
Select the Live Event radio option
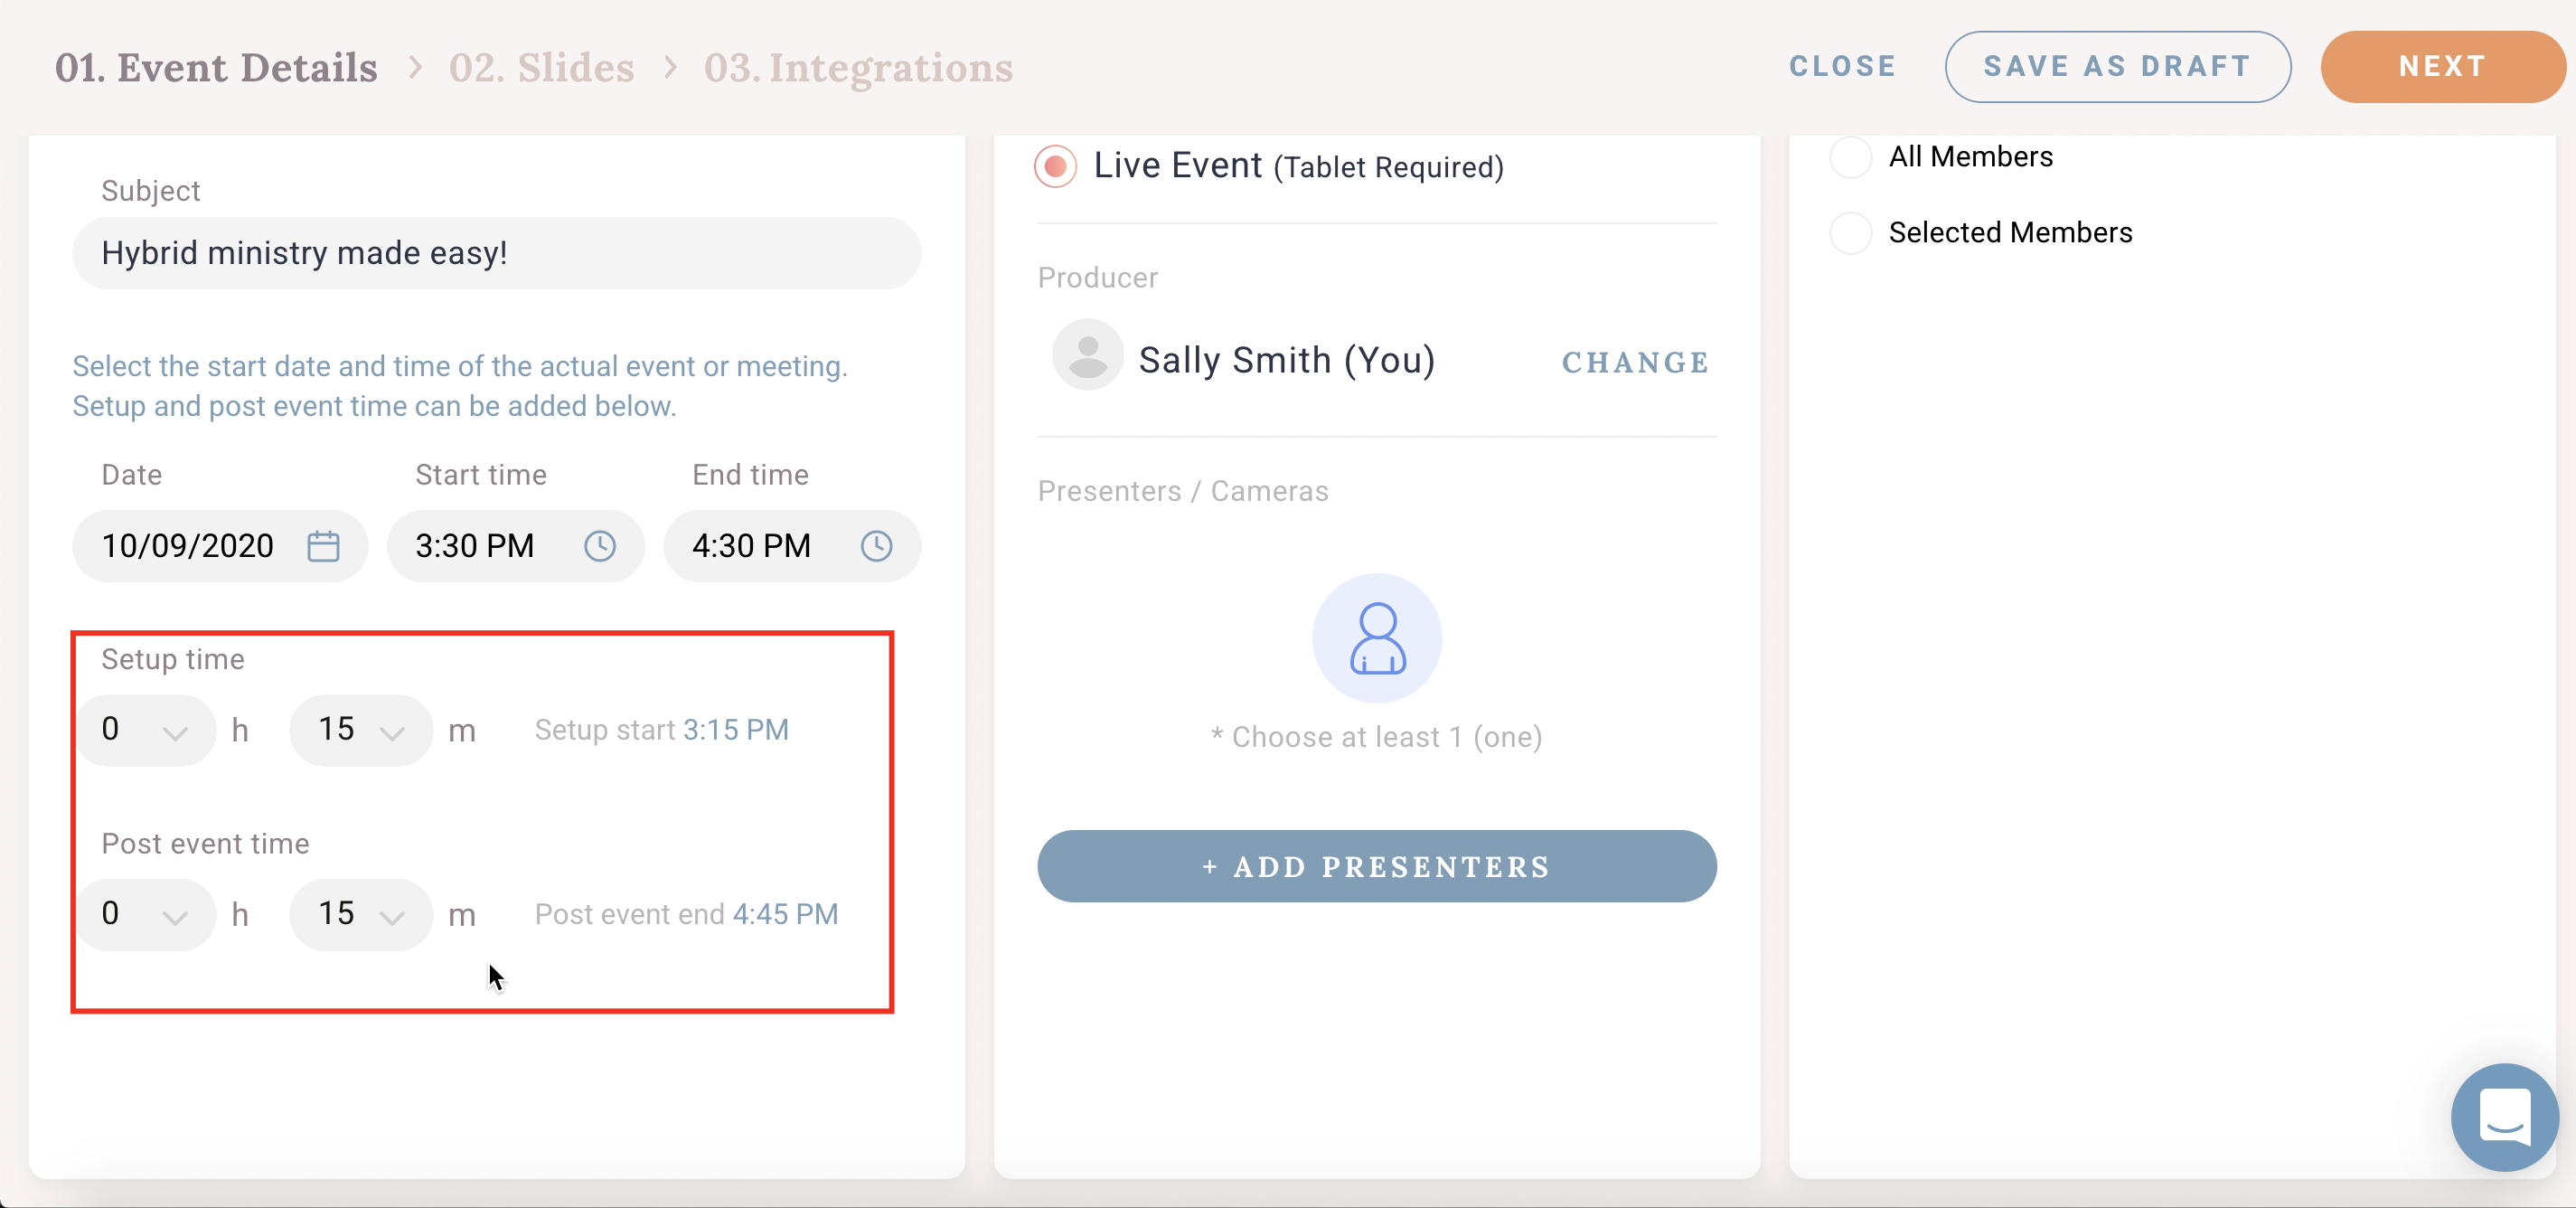(1055, 166)
